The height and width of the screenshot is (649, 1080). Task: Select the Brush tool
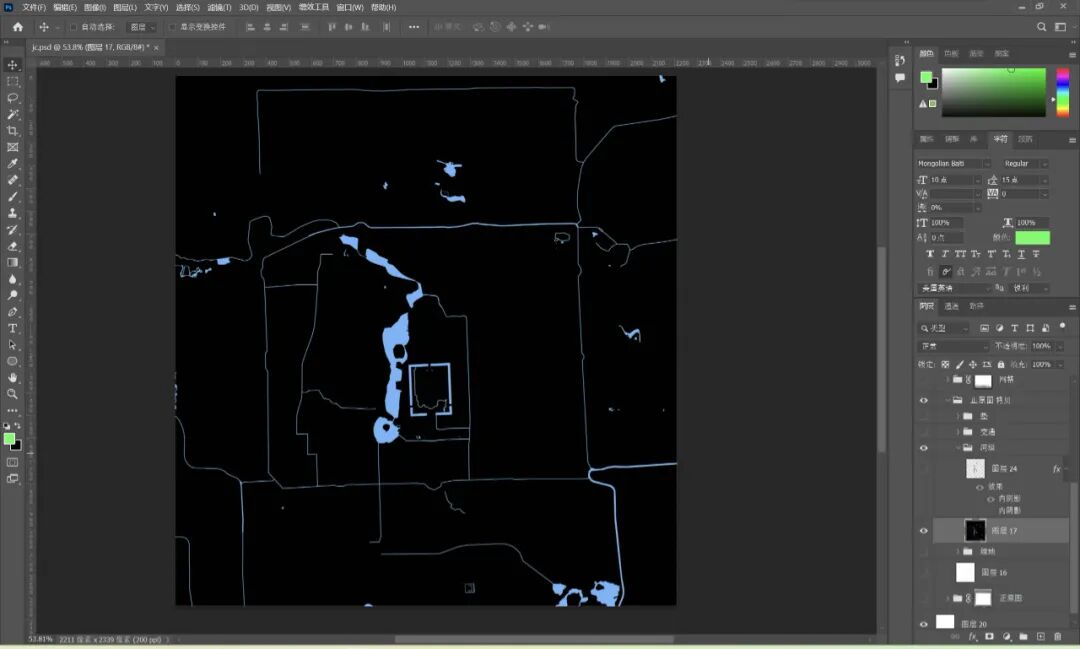[12, 197]
